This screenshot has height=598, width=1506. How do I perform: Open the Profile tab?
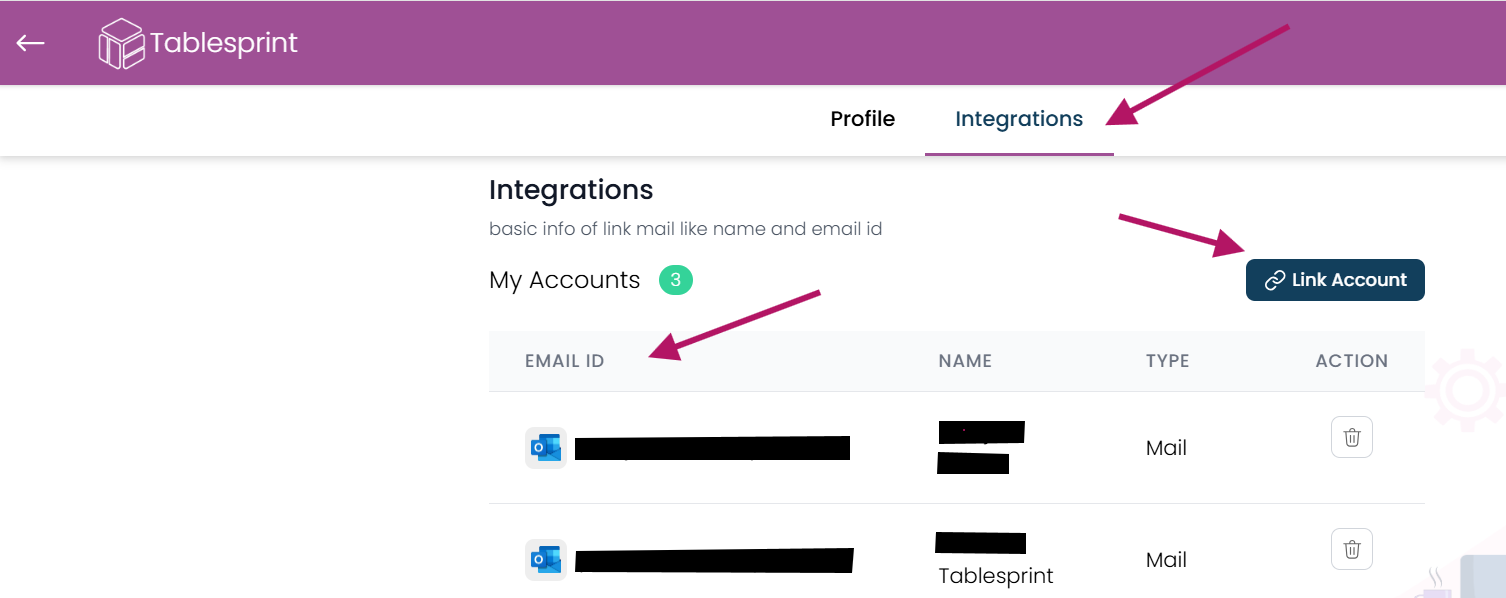point(862,119)
